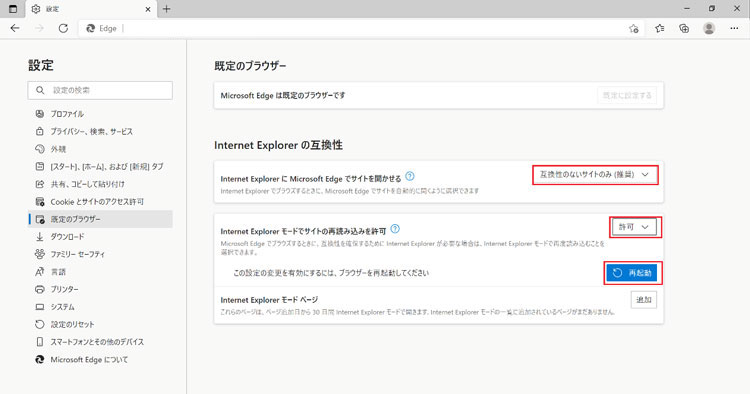750x394 pixels.
Task: Open Cookie とサイトのアクセス許可 settings
Action: tap(100, 201)
